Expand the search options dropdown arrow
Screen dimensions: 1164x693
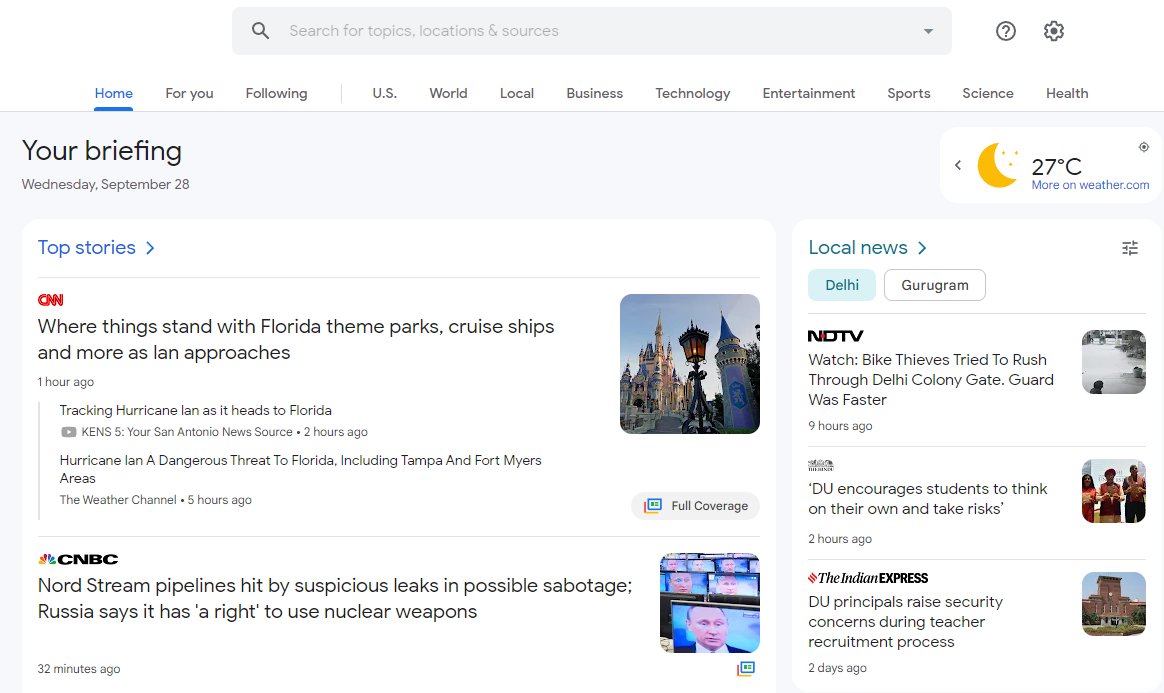coord(928,31)
